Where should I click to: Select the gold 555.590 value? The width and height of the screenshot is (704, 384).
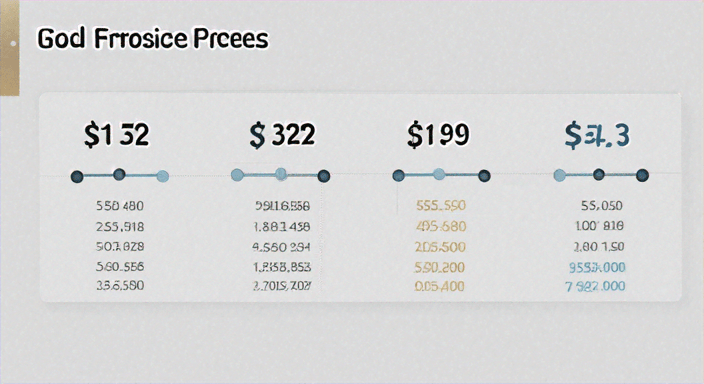441,206
